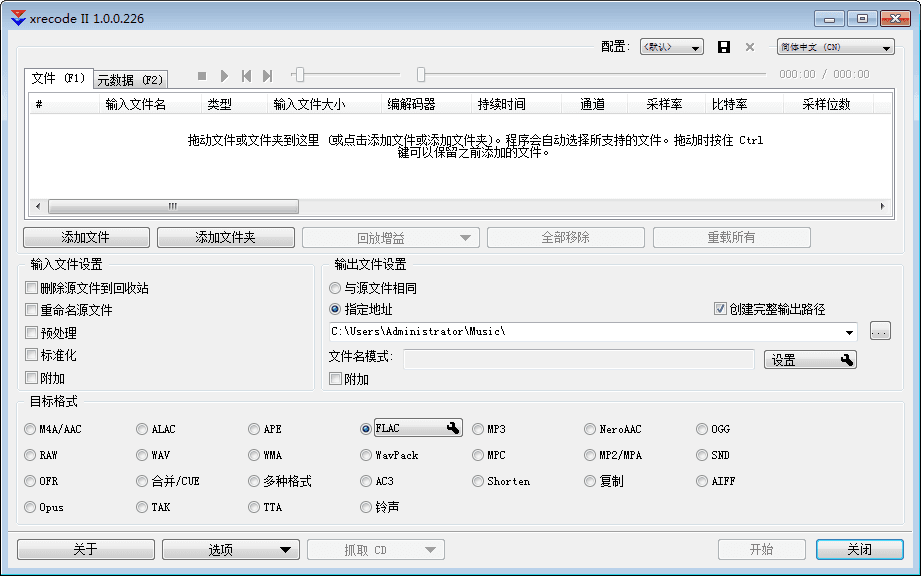Image resolution: width=921 pixels, height=576 pixels.
Task: Open the 关于 dialog
Action: tap(85, 549)
